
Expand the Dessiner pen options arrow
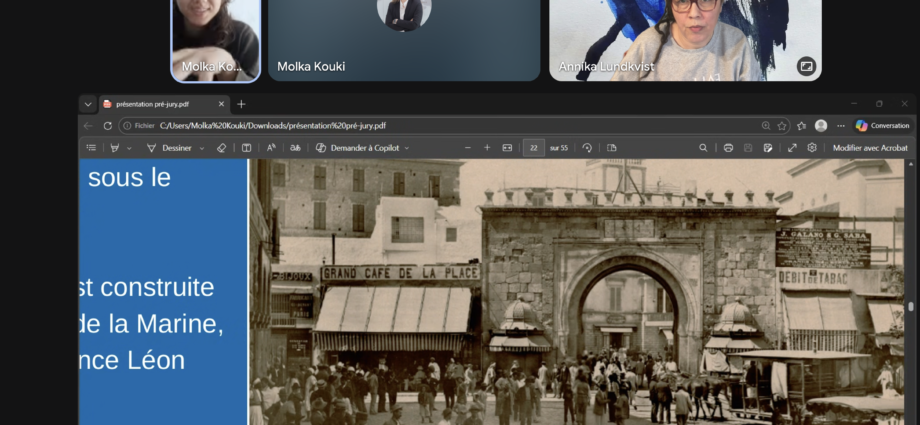click(202, 148)
